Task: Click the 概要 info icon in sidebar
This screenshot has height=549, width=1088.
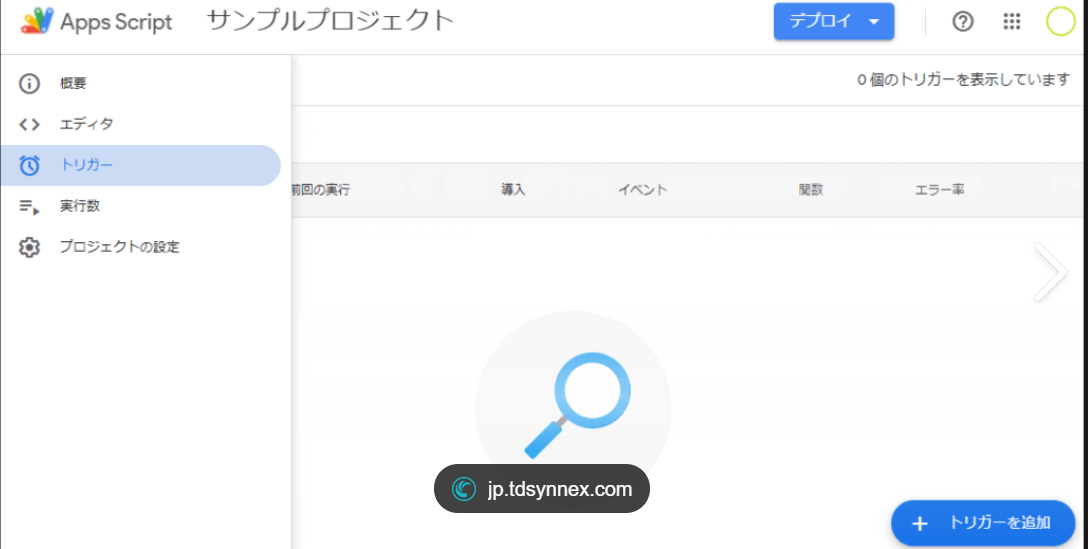Action: click(30, 84)
